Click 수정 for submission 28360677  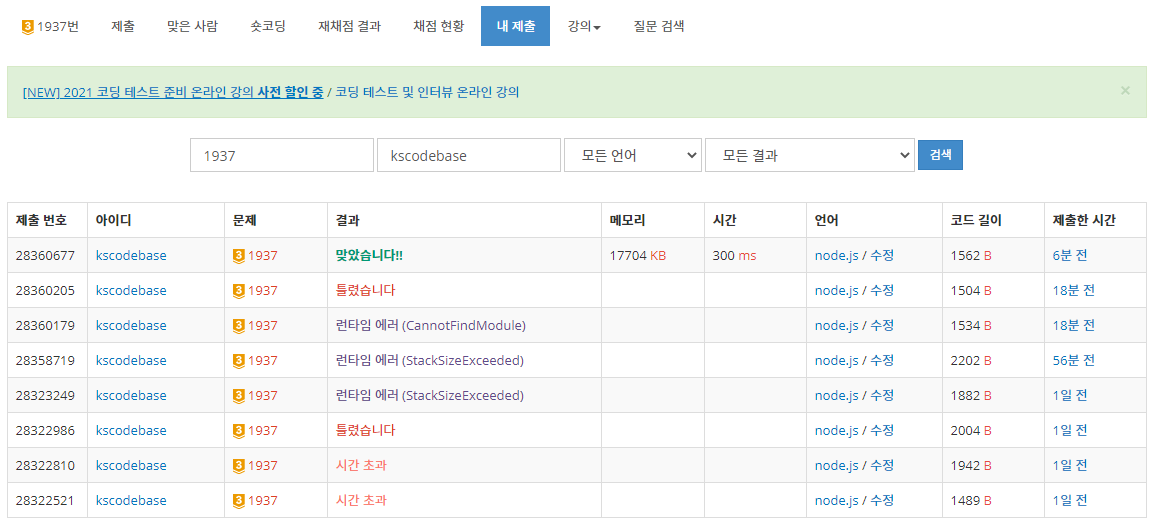(x=882, y=256)
